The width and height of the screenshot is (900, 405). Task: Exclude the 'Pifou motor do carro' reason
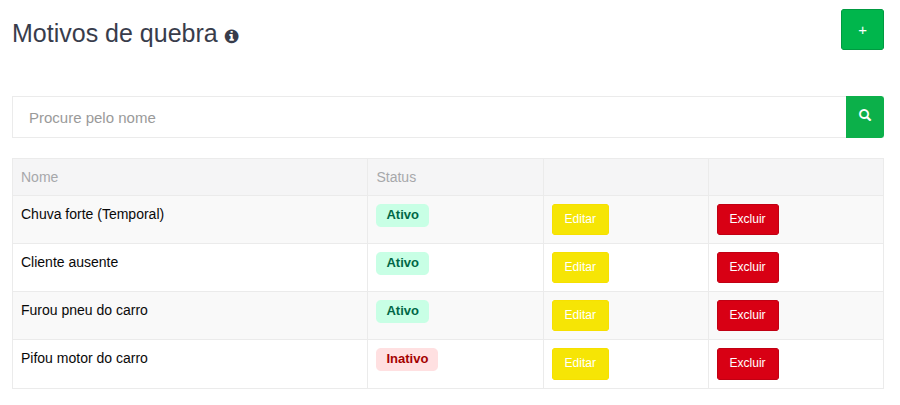pyautogui.click(x=747, y=363)
